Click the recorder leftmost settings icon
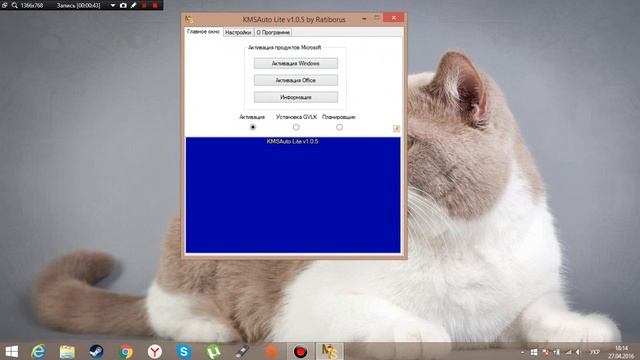The image size is (640, 360). [4, 5]
